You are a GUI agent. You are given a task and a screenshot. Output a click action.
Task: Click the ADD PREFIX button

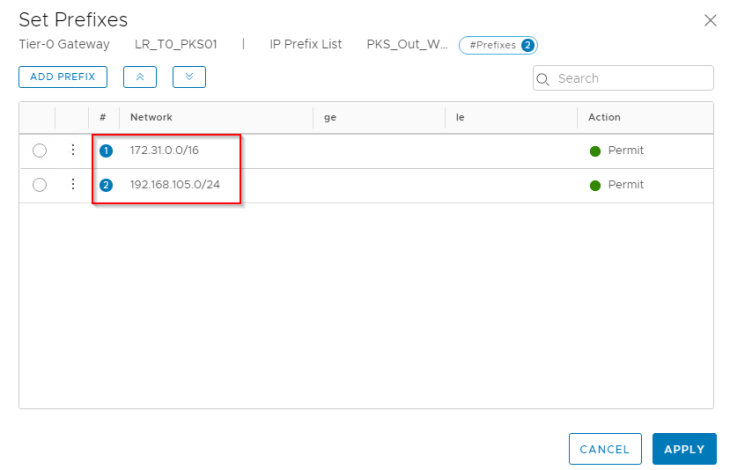[63, 77]
